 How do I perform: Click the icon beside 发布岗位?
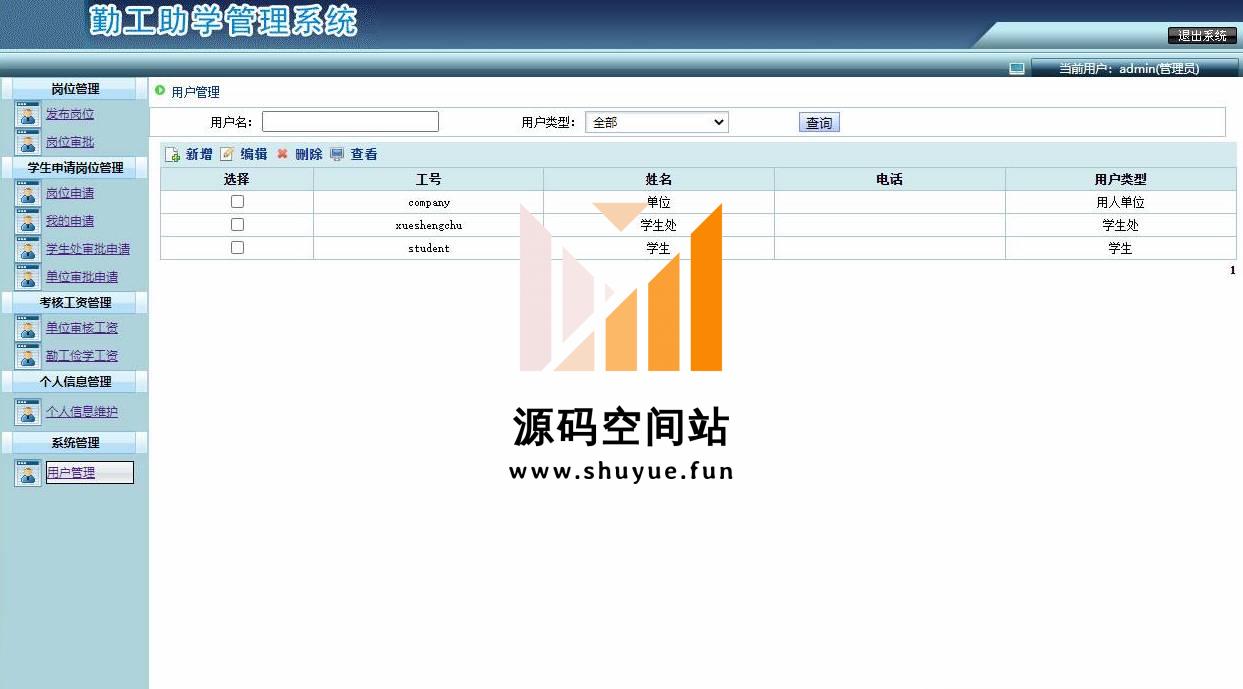[x=28, y=114]
